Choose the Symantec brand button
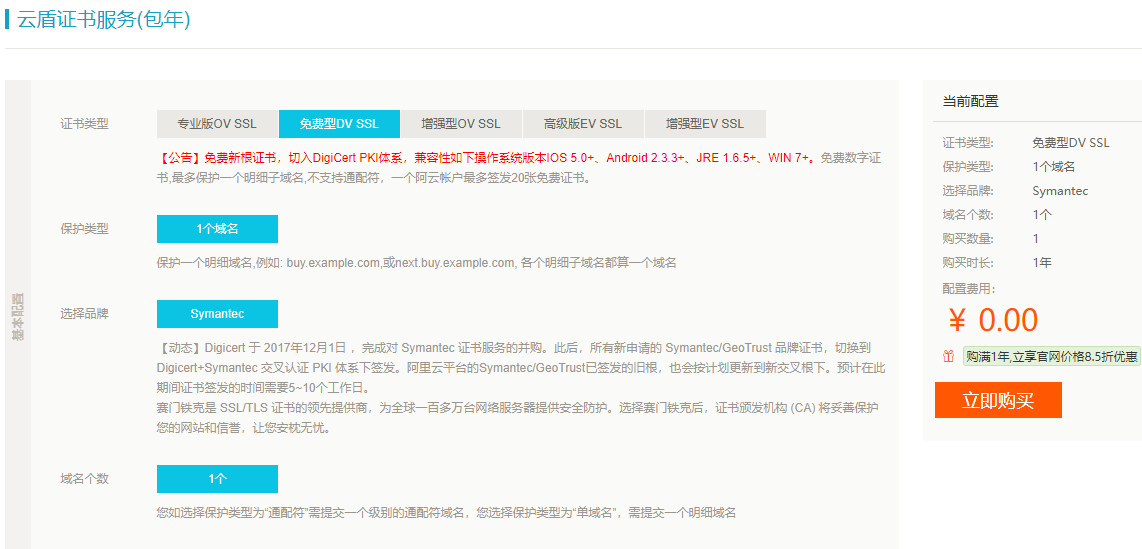 coord(217,314)
